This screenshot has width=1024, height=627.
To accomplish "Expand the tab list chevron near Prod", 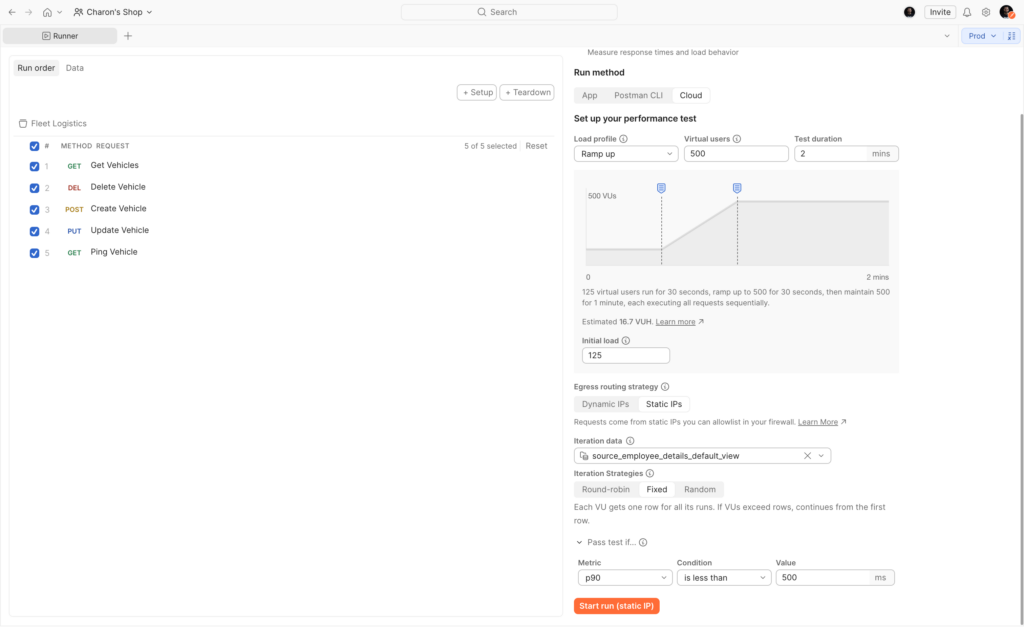I will click(947, 36).
